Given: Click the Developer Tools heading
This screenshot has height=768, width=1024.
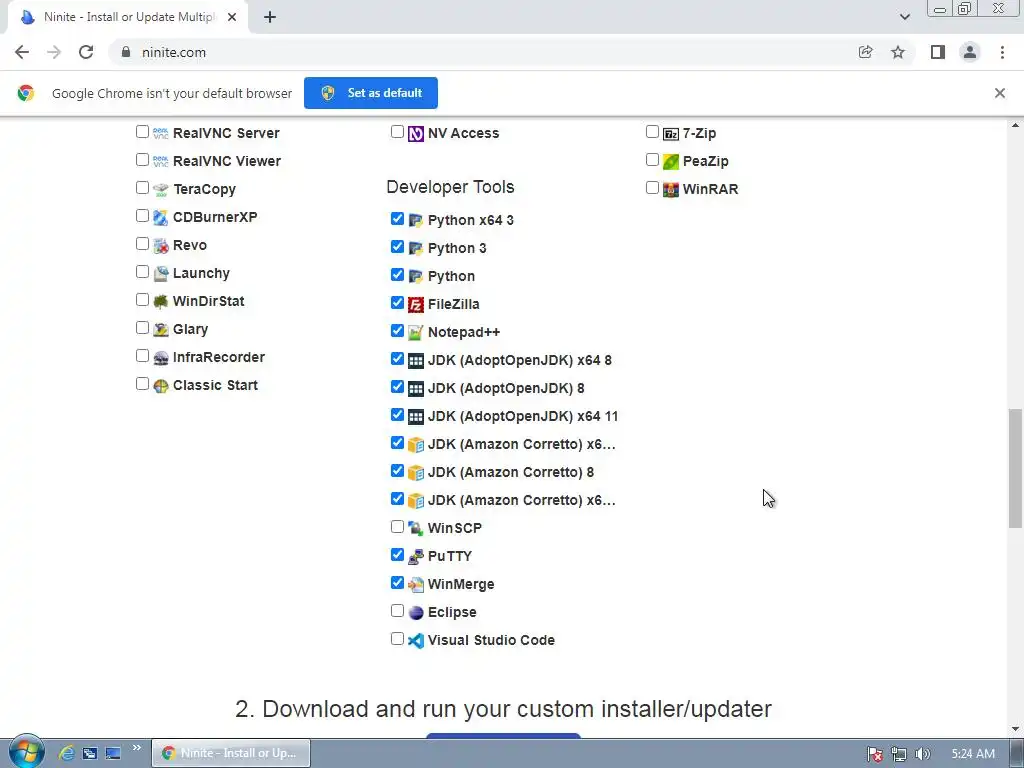Looking at the screenshot, I should tap(450, 187).
